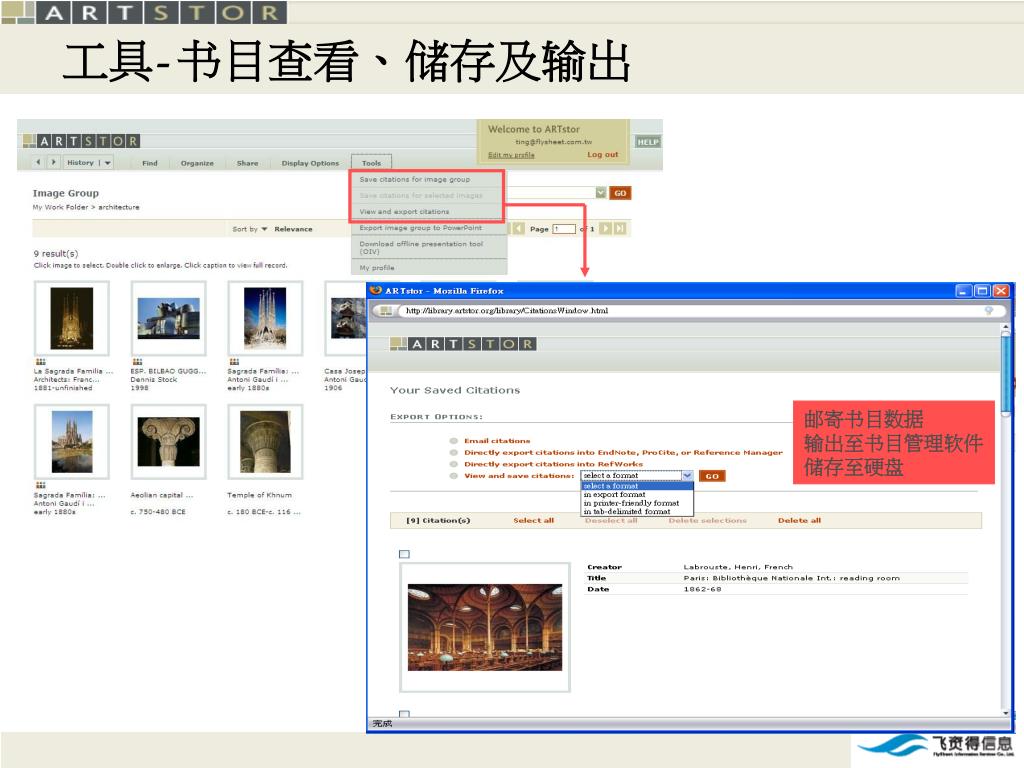Select export into RefWorks radio button

pos(453,464)
